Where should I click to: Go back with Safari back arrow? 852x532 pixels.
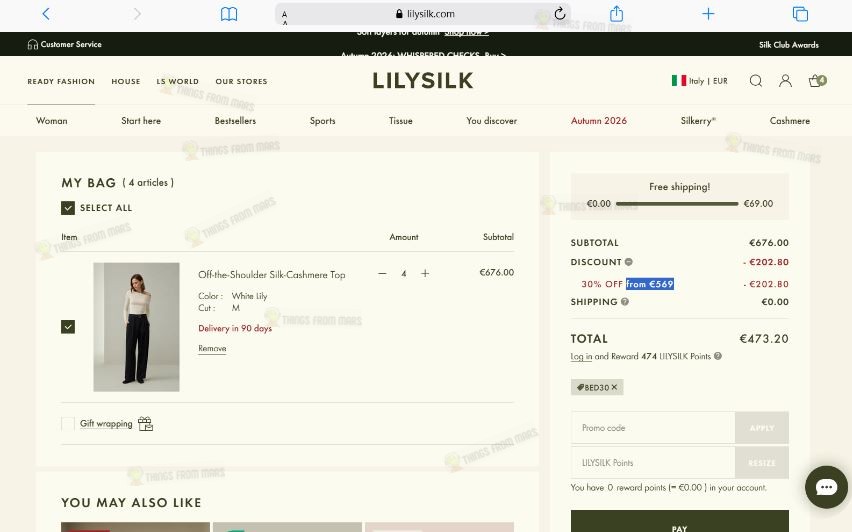(x=46, y=14)
